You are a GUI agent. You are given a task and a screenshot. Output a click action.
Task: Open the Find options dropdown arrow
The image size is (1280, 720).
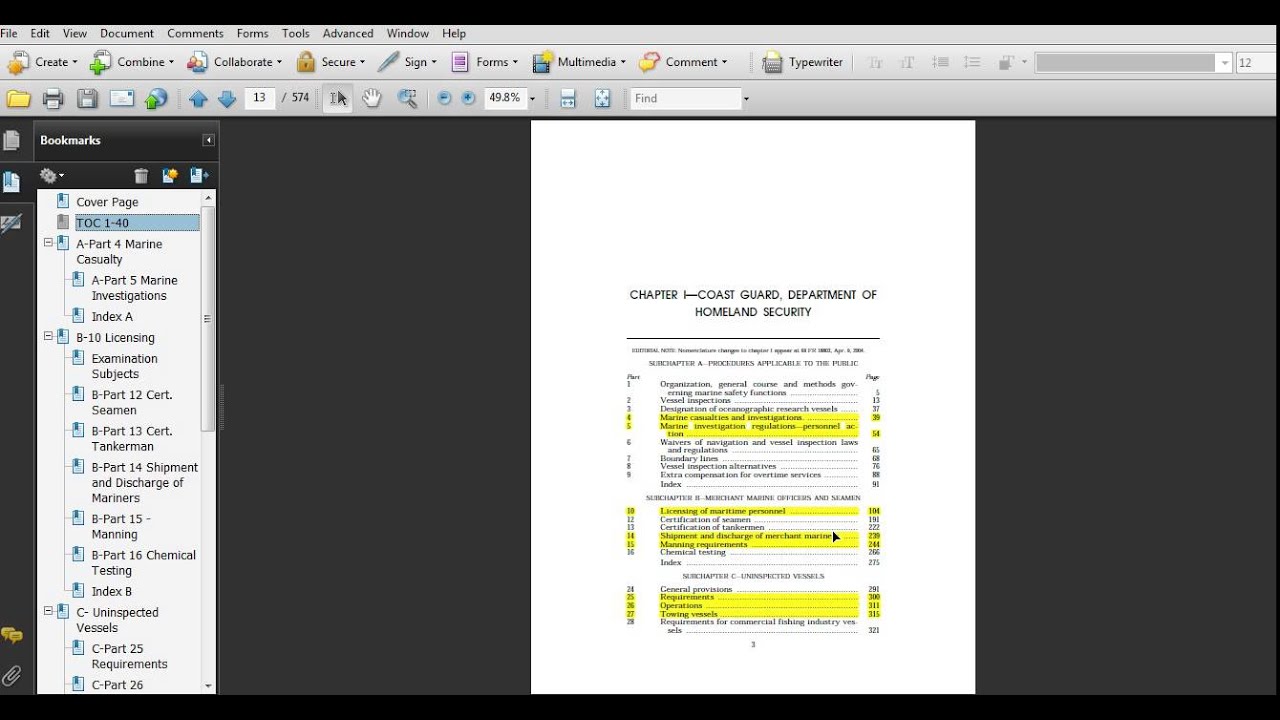pyautogui.click(x=746, y=99)
